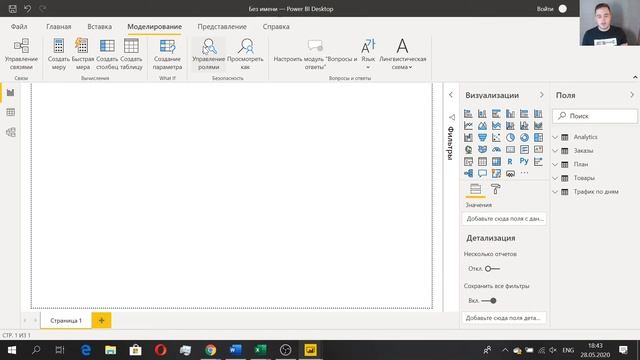The height and width of the screenshot is (360, 640).
Task: Select the donut chart visualization
Action: click(524, 138)
